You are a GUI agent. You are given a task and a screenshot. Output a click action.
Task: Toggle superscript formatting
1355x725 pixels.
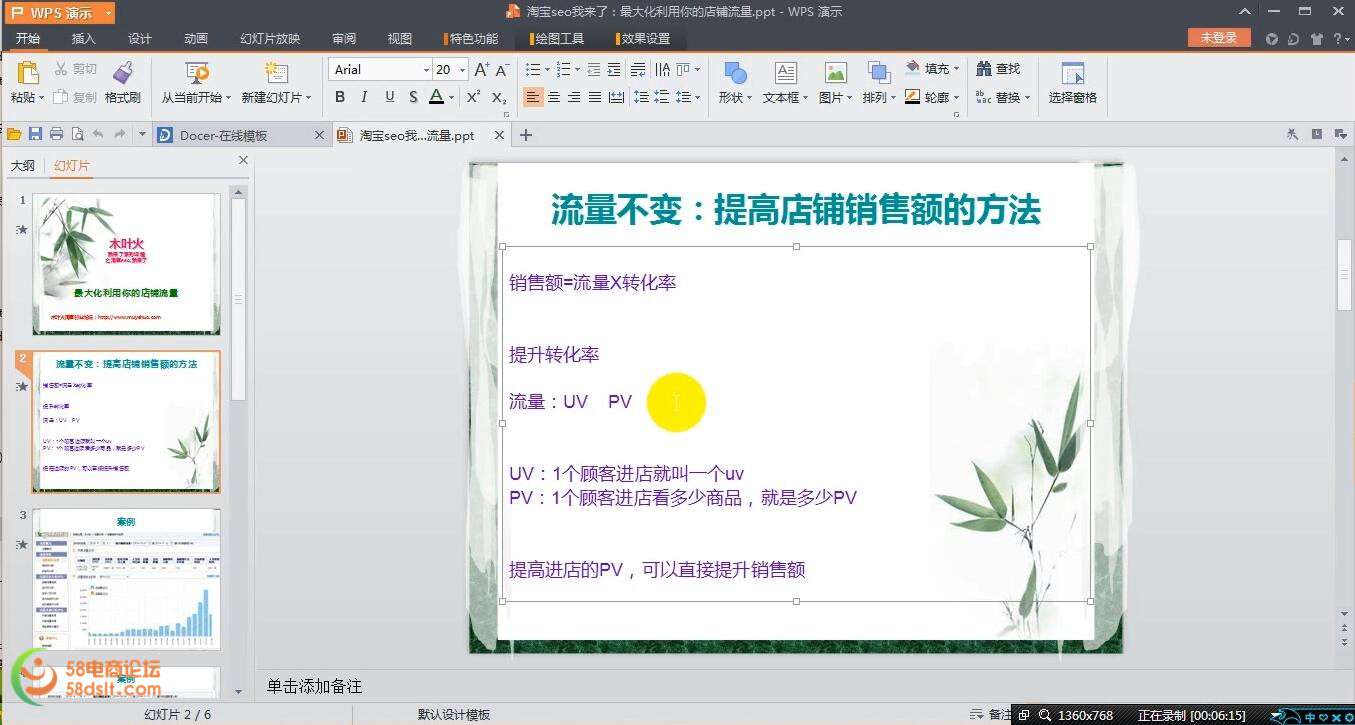click(x=474, y=97)
